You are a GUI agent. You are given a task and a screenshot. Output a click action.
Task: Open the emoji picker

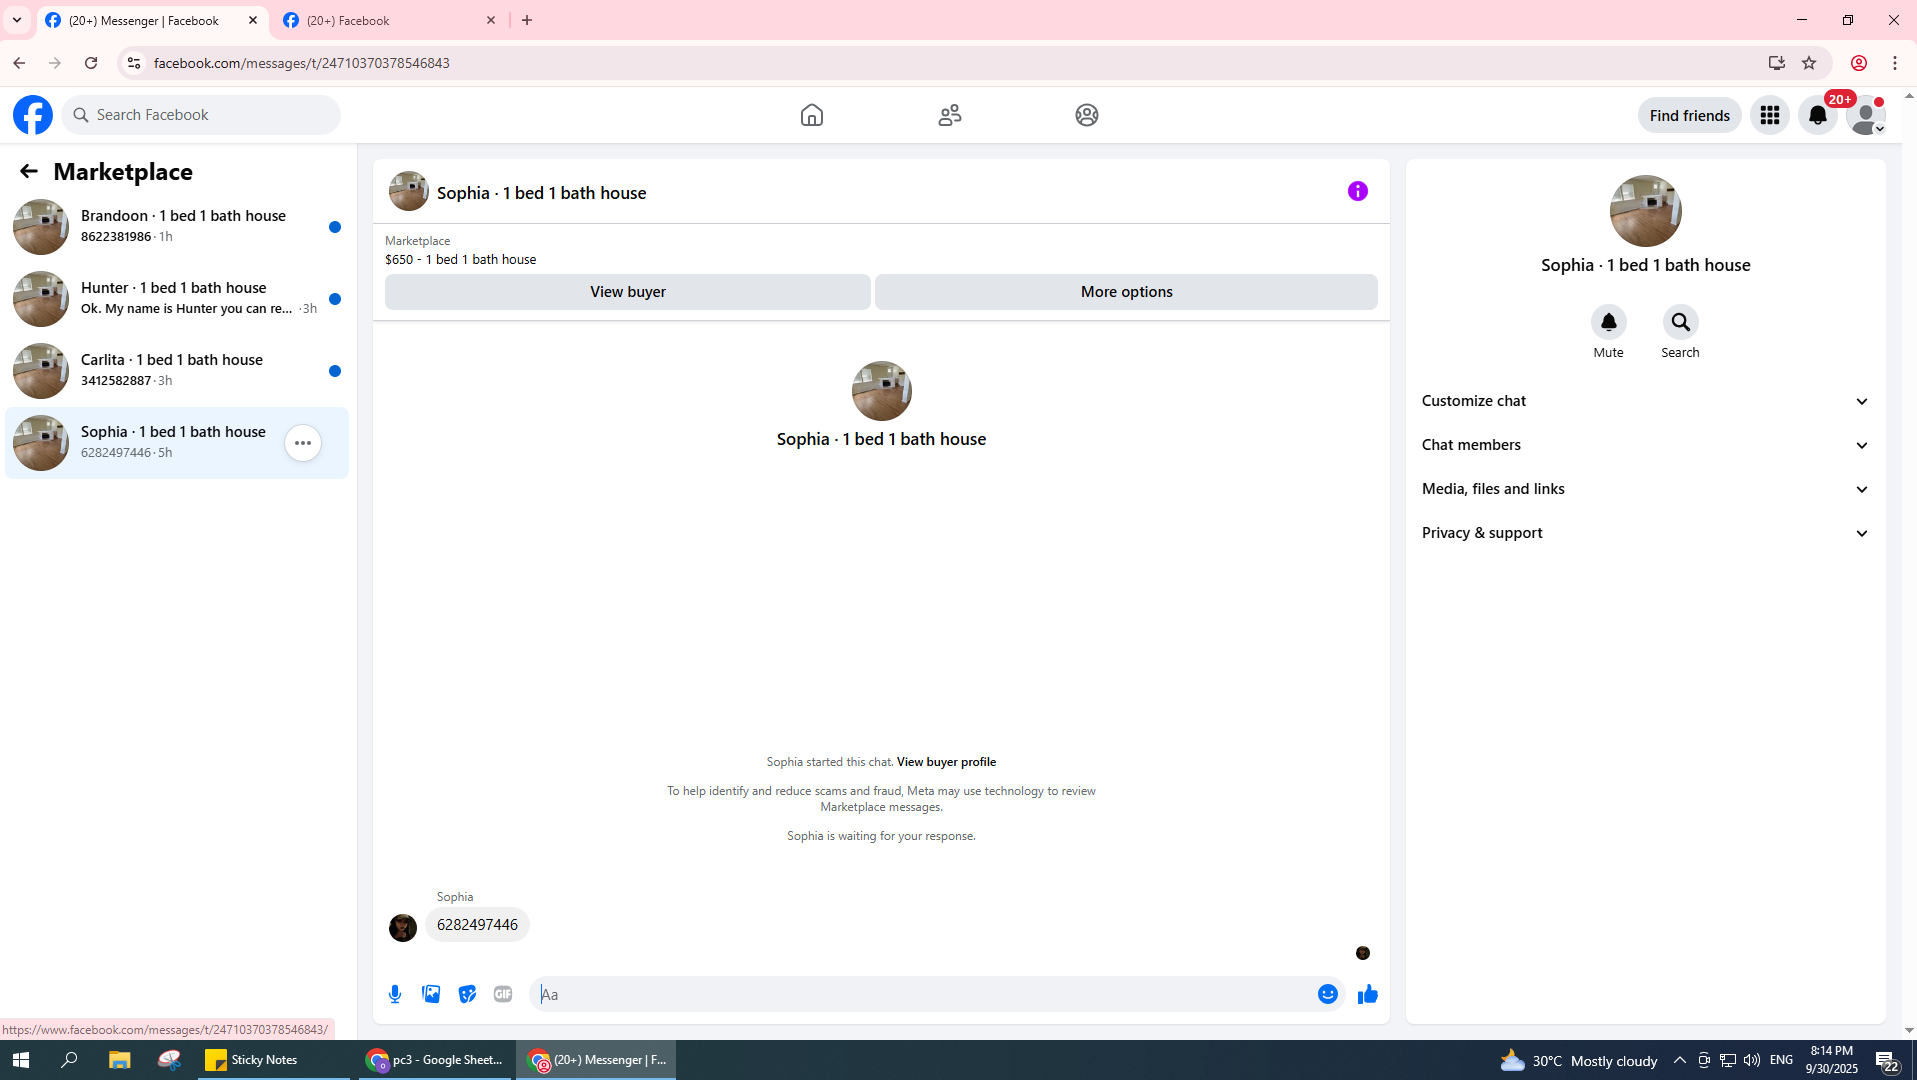point(1327,994)
